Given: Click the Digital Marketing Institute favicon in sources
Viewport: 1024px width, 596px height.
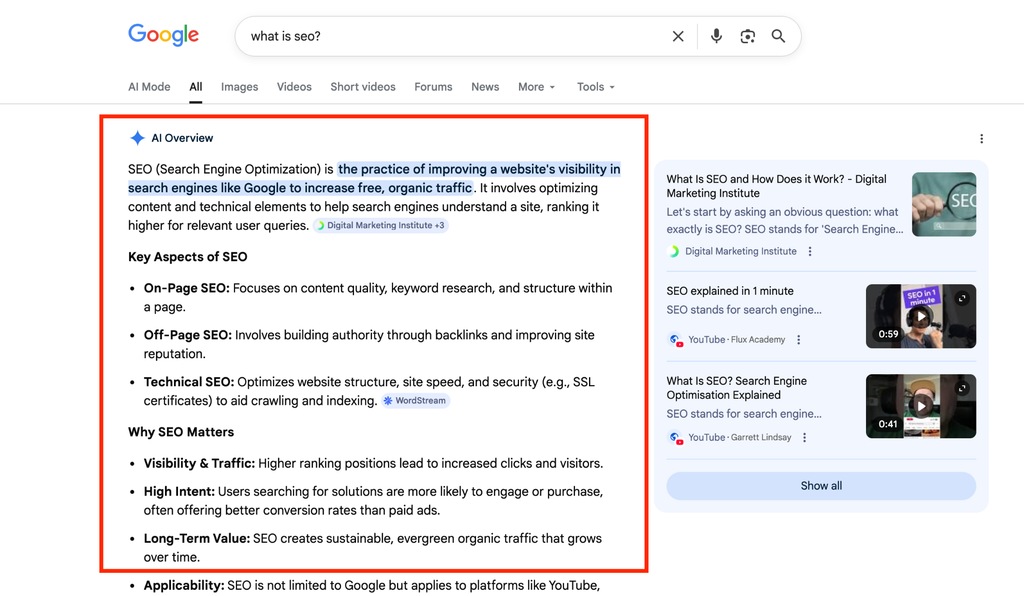Looking at the screenshot, I should 674,251.
